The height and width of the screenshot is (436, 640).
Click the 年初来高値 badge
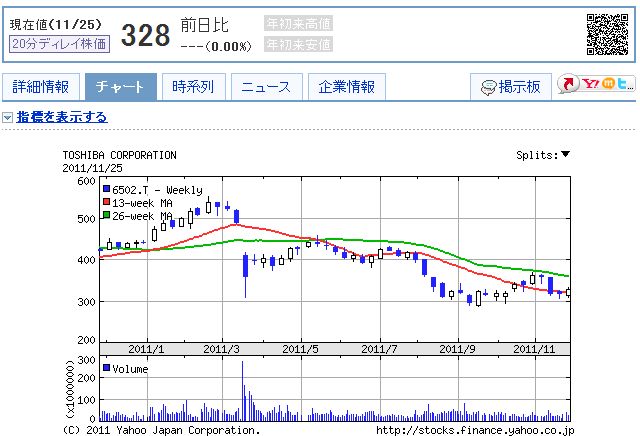[x=298, y=24]
